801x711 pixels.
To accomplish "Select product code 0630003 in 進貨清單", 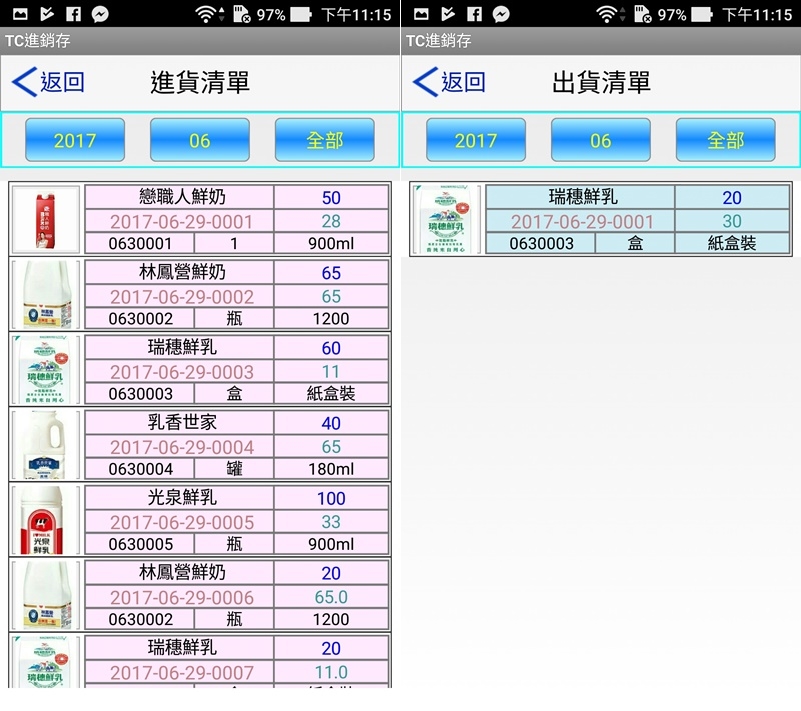I will pyautogui.click(x=140, y=394).
